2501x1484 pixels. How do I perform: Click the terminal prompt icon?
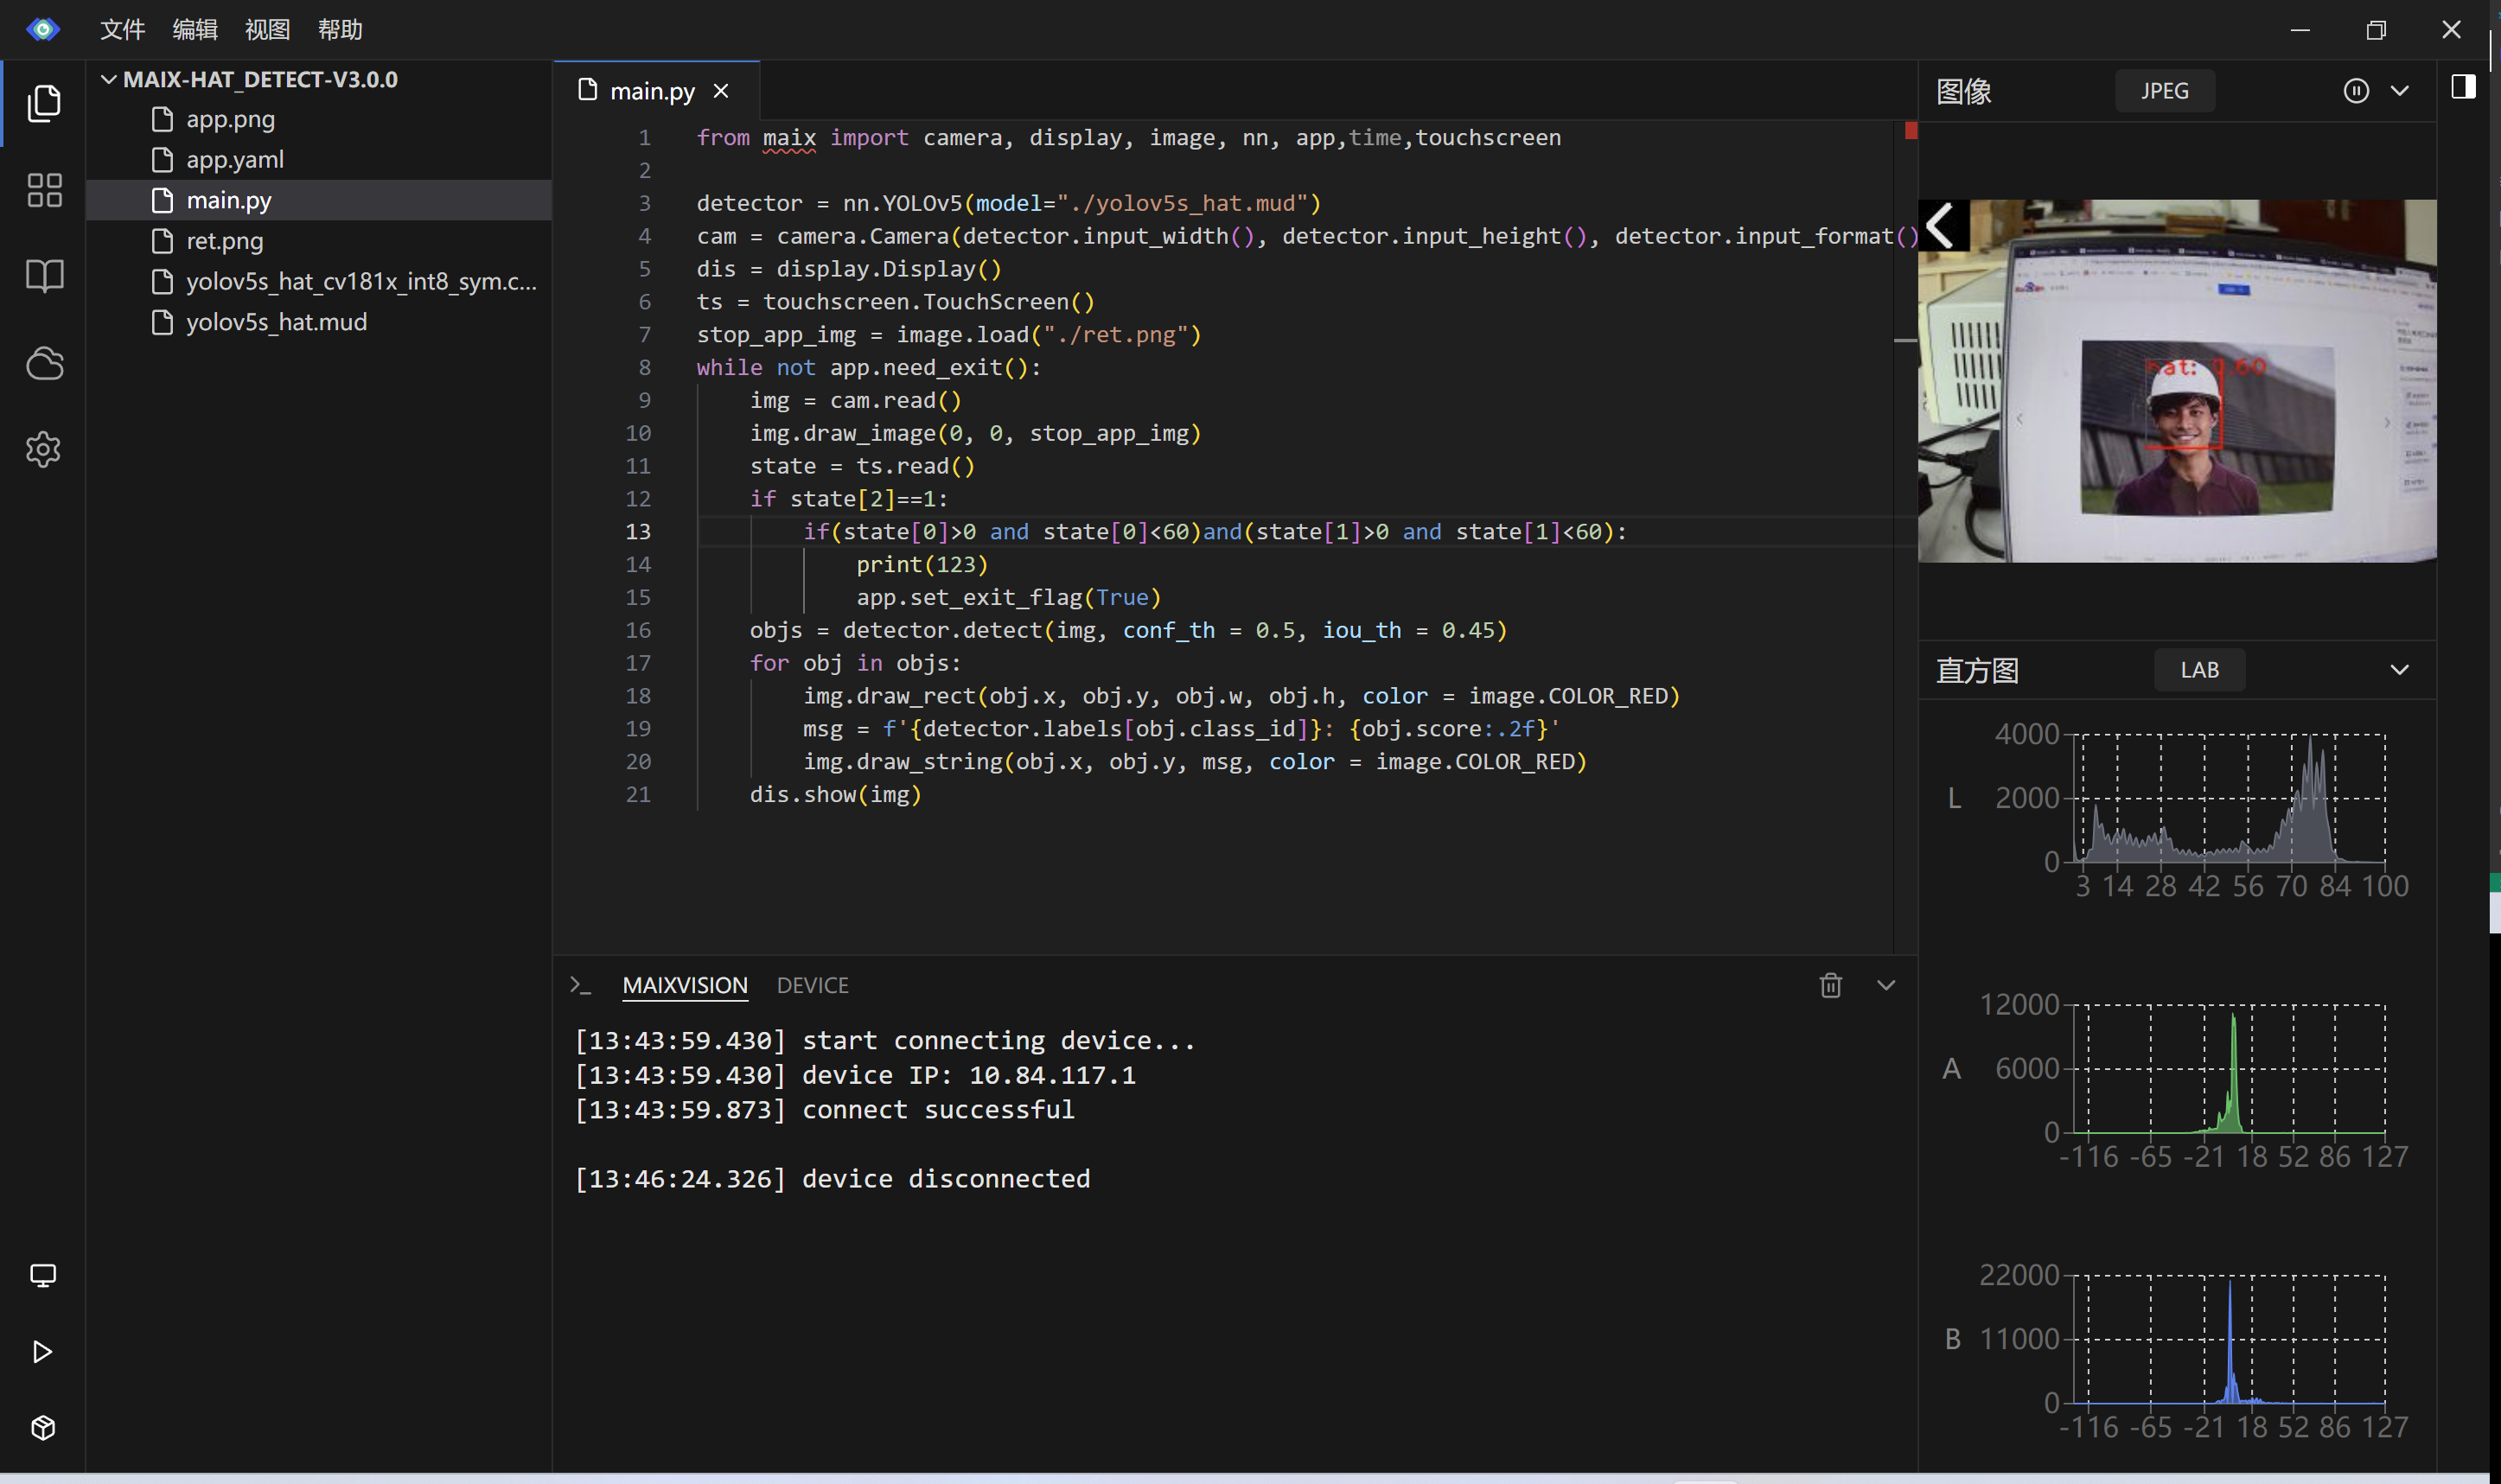click(580, 985)
